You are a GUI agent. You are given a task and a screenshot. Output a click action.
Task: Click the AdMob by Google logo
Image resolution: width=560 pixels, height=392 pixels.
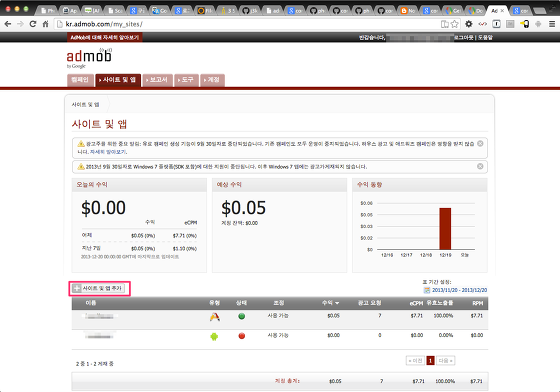89,58
